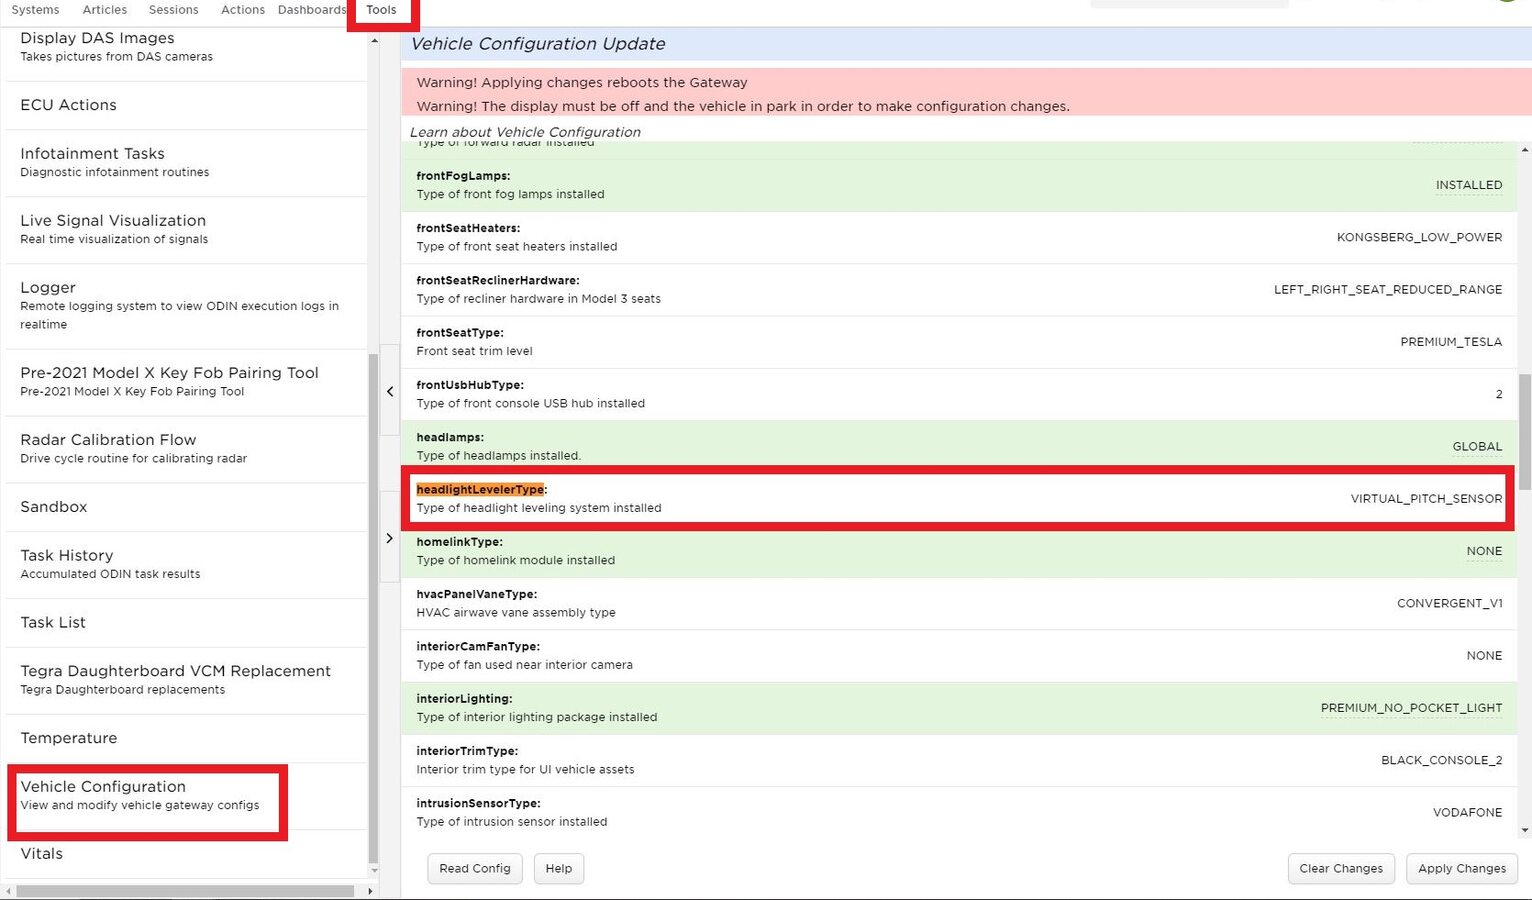Click config list scroll down arrow
The height and width of the screenshot is (900, 1532).
(x=1524, y=830)
